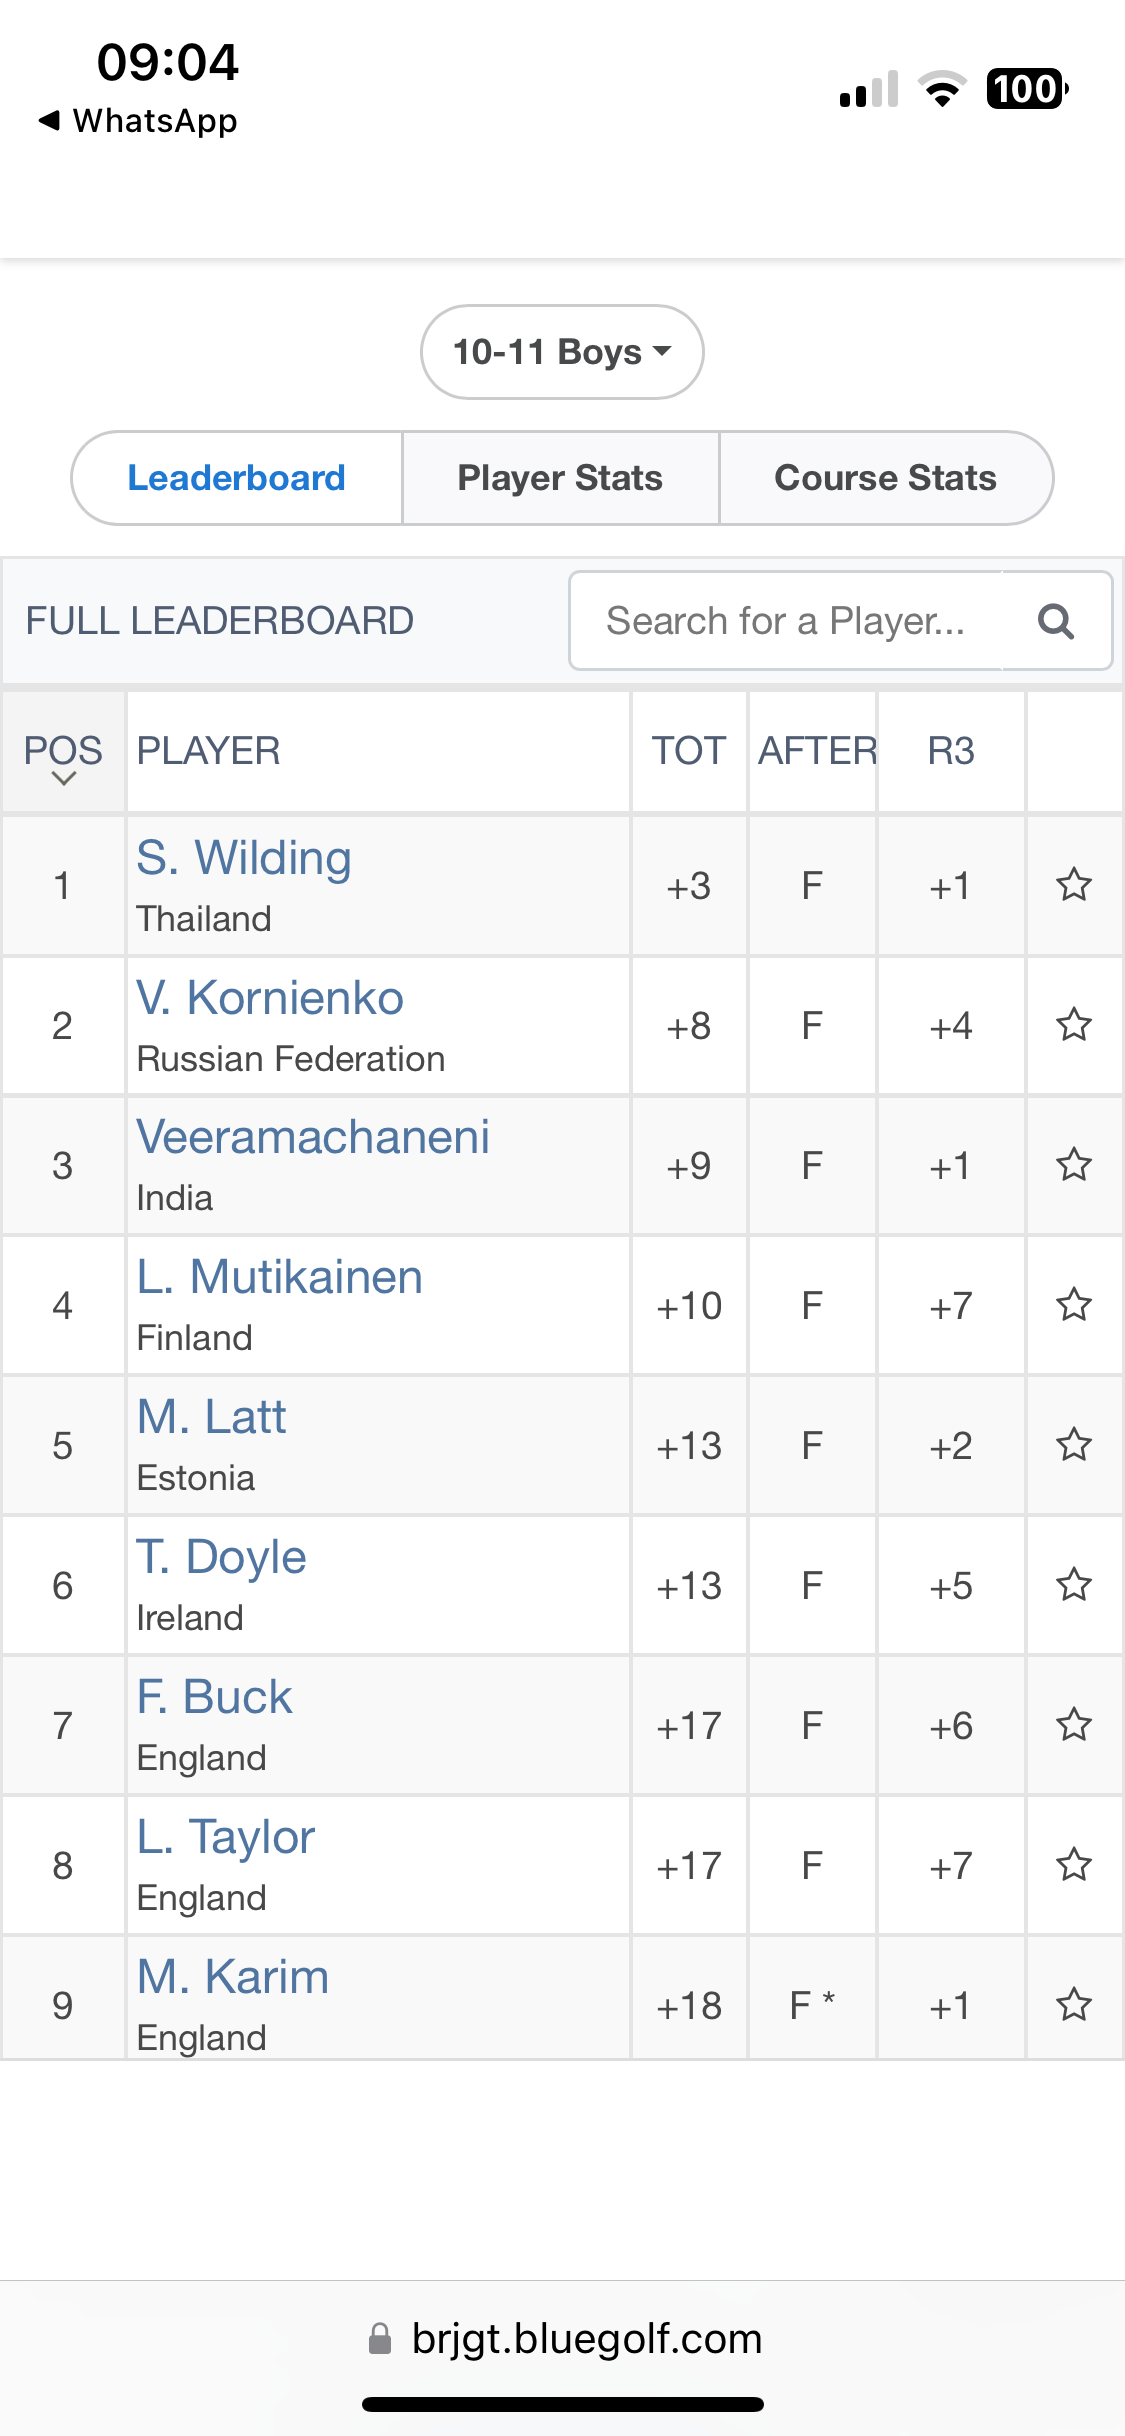Return to WhatsApp via back arrow
The image size is (1125, 2436).
(138, 121)
